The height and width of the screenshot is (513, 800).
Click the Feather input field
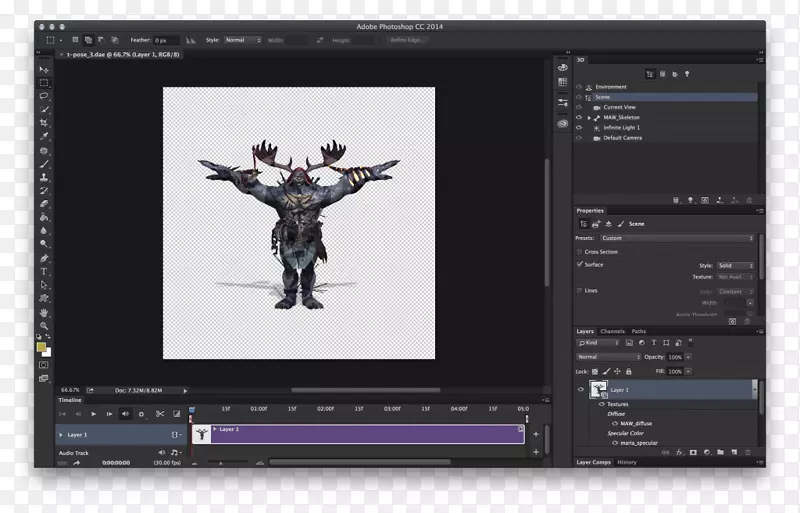[166, 40]
